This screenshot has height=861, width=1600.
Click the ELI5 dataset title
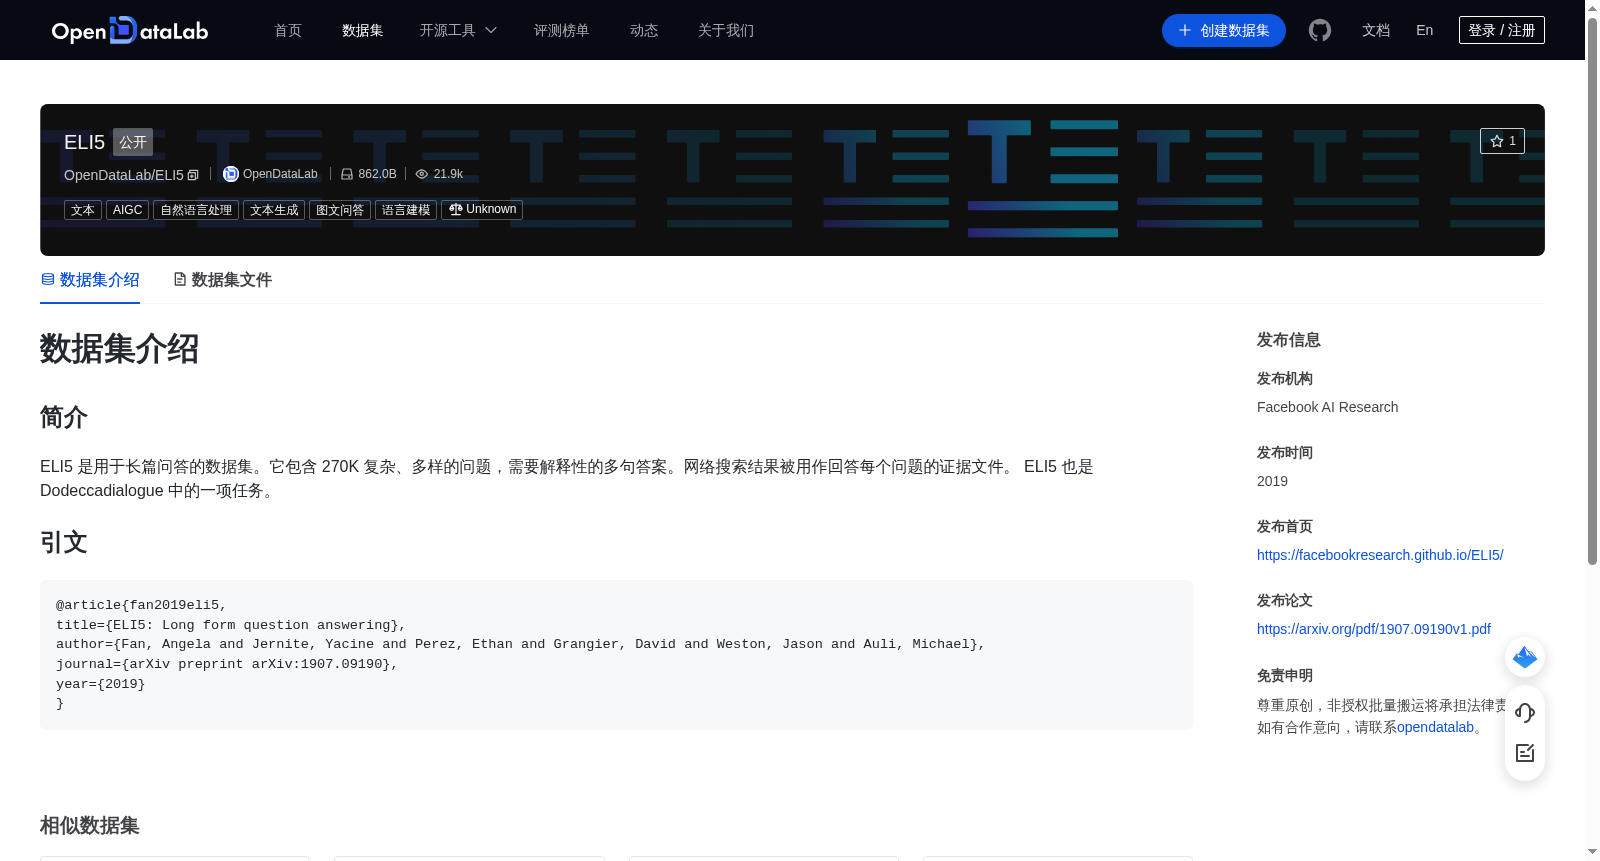84,142
